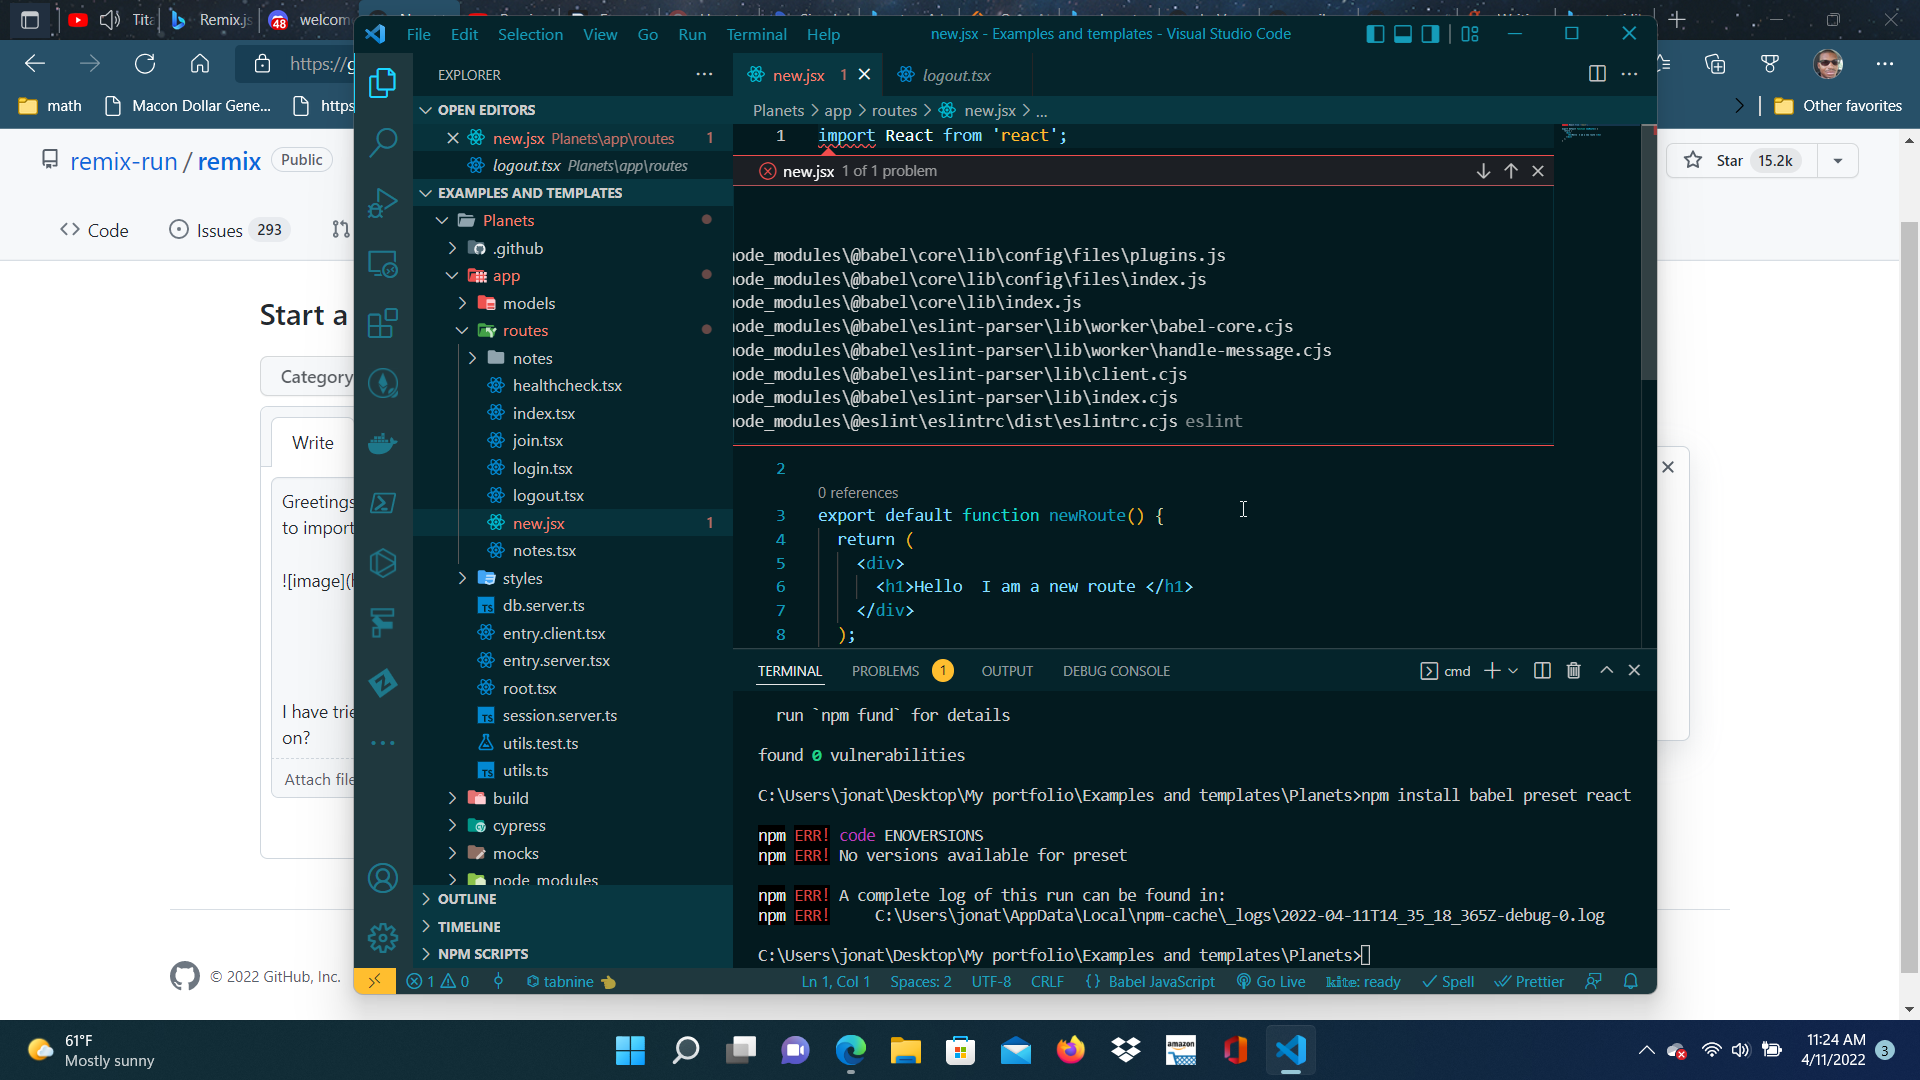Viewport: 1920px width, 1080px height.
Task: Click the Split Editor Right icon
Action: coord(1597,74)
